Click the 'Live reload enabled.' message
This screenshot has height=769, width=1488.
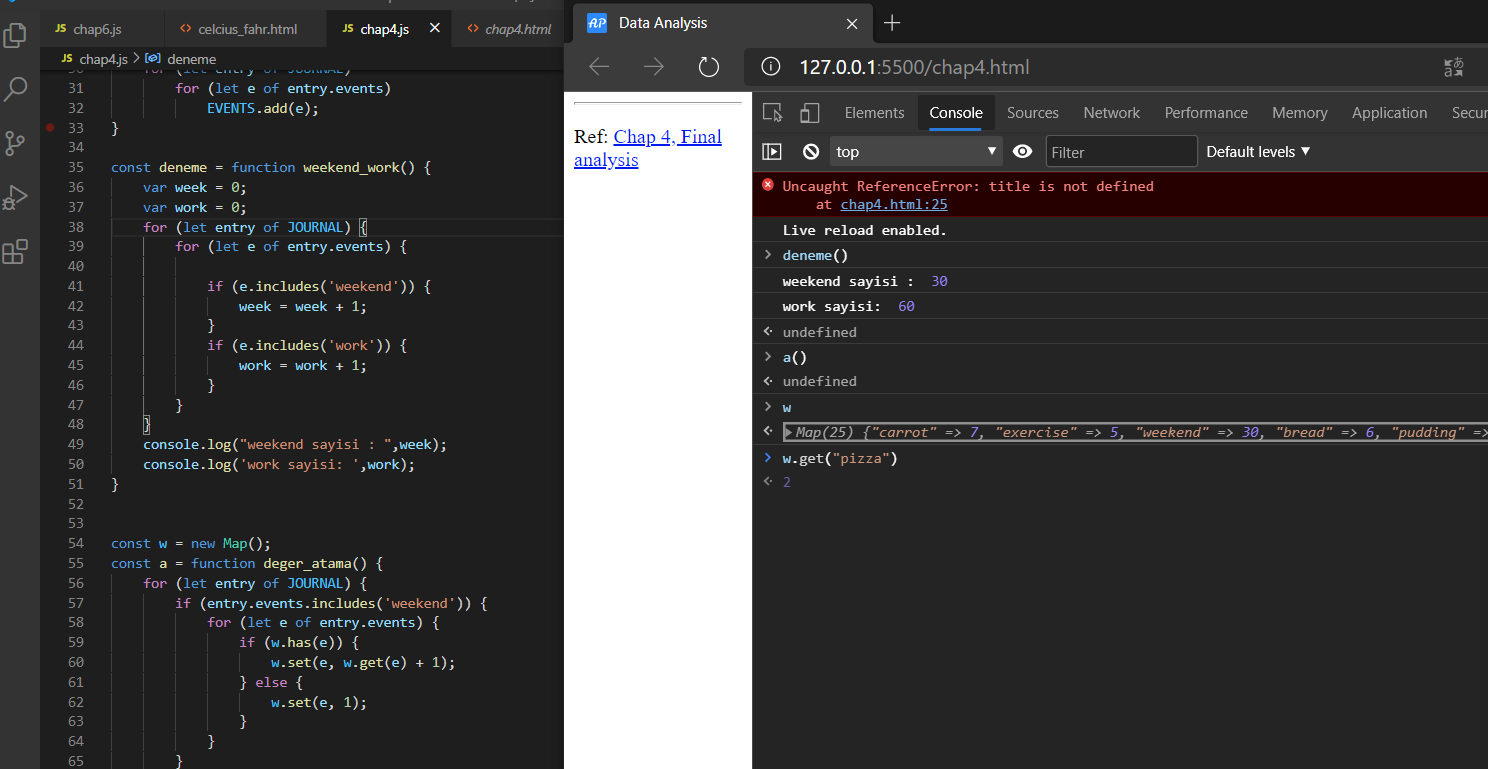pos(864,230)
